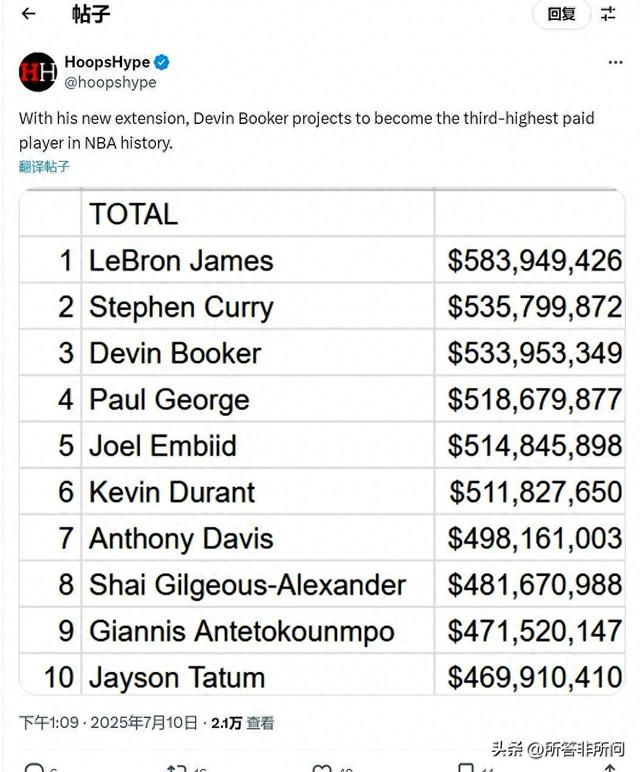This screenshot has height=772, width=640.
Task: Open the @hoopshype handle link
Action: pos(110,82)
